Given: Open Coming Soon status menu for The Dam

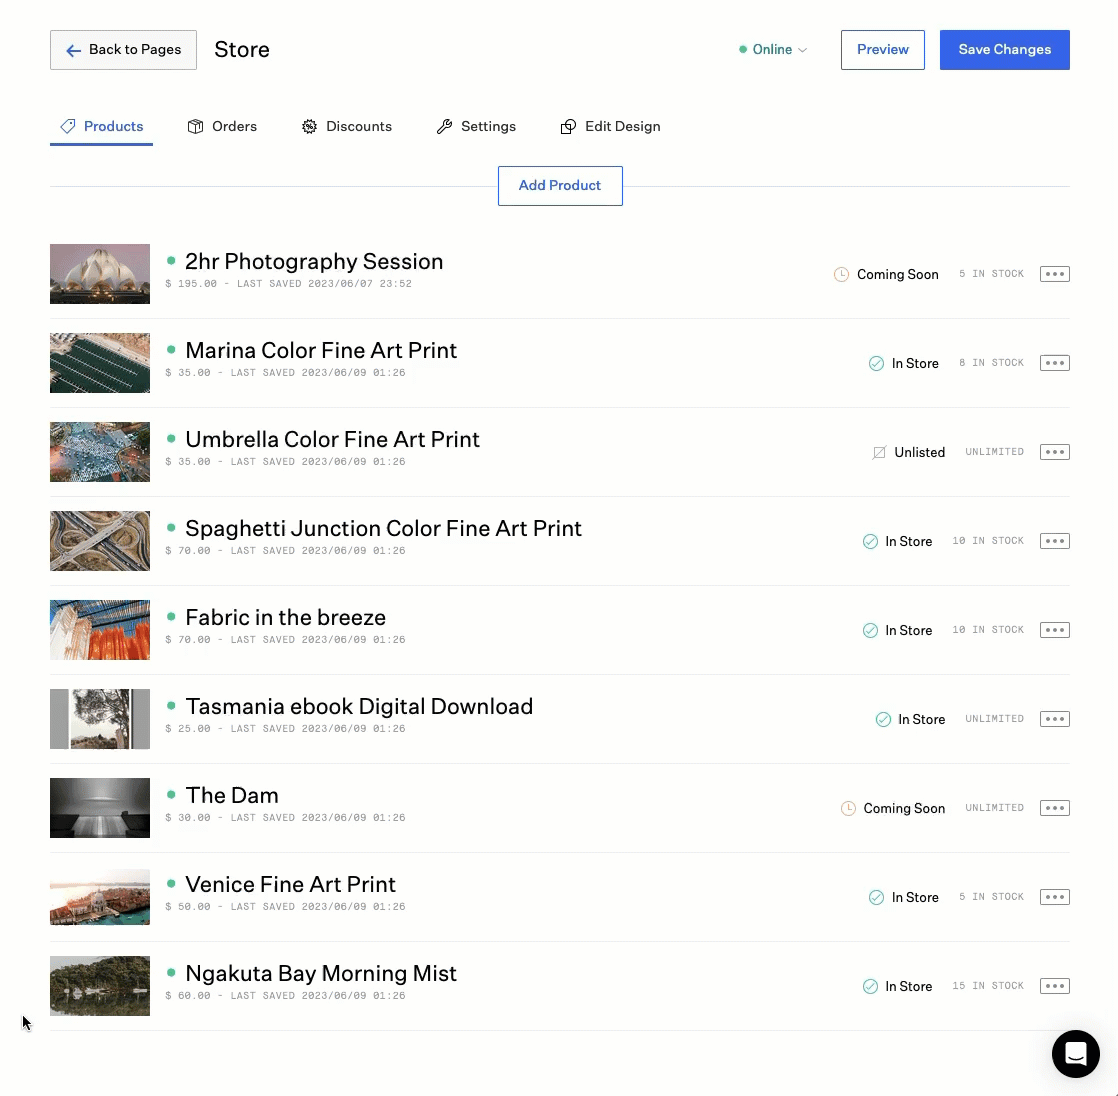Looking at the screenshot, I should pos(893,808).
